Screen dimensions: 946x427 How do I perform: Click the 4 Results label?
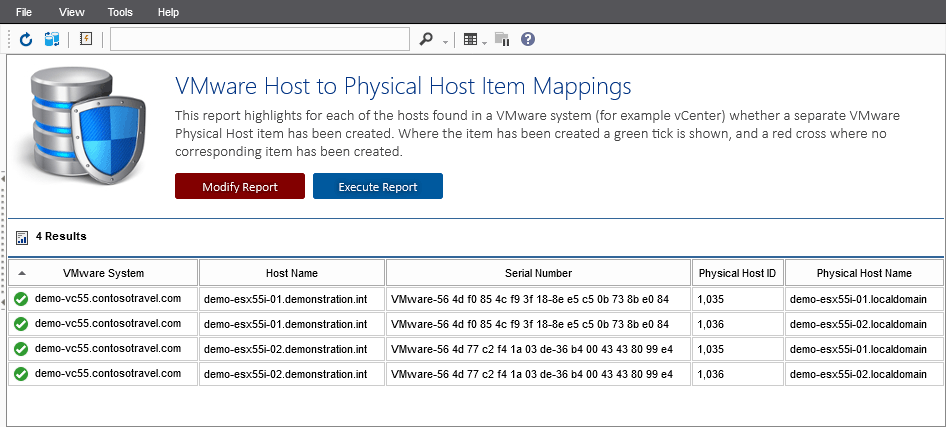tap(61, 236)
